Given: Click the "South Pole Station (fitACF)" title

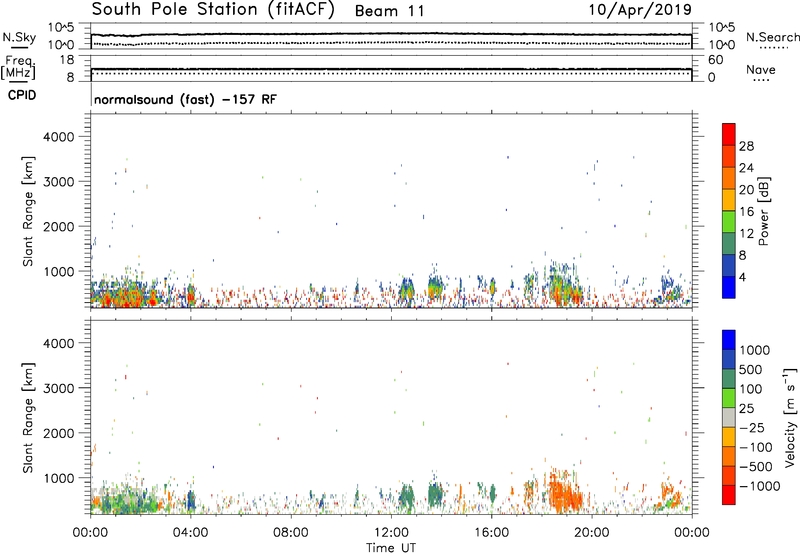Looking at the screenshot, I should click(213, 10).
